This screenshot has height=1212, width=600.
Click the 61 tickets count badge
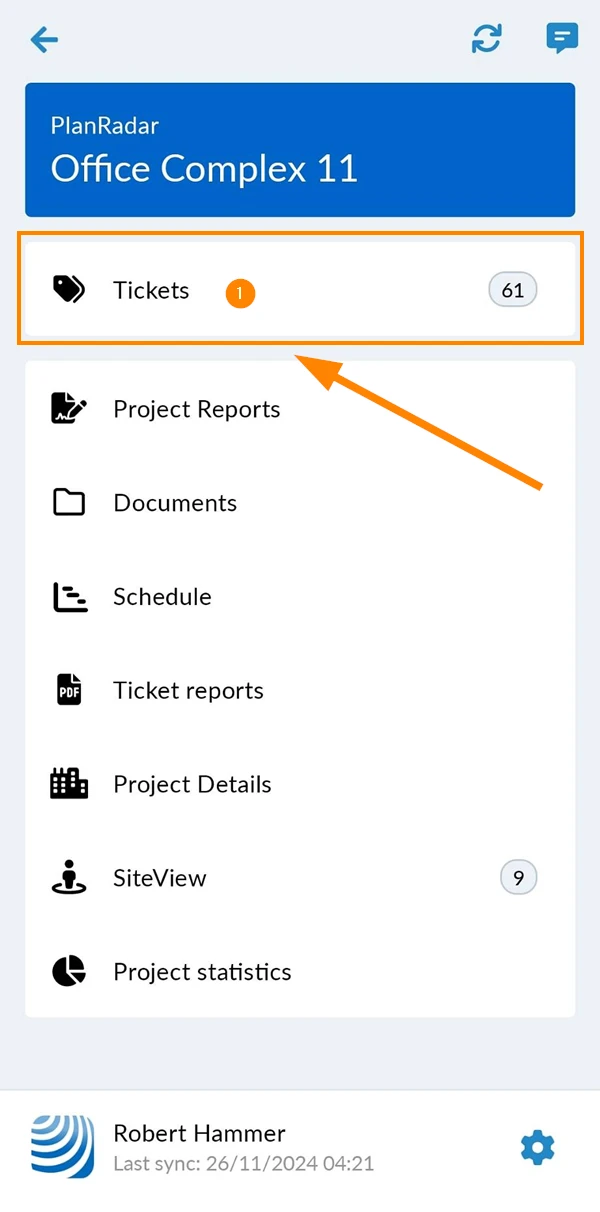tap(513, 290)
